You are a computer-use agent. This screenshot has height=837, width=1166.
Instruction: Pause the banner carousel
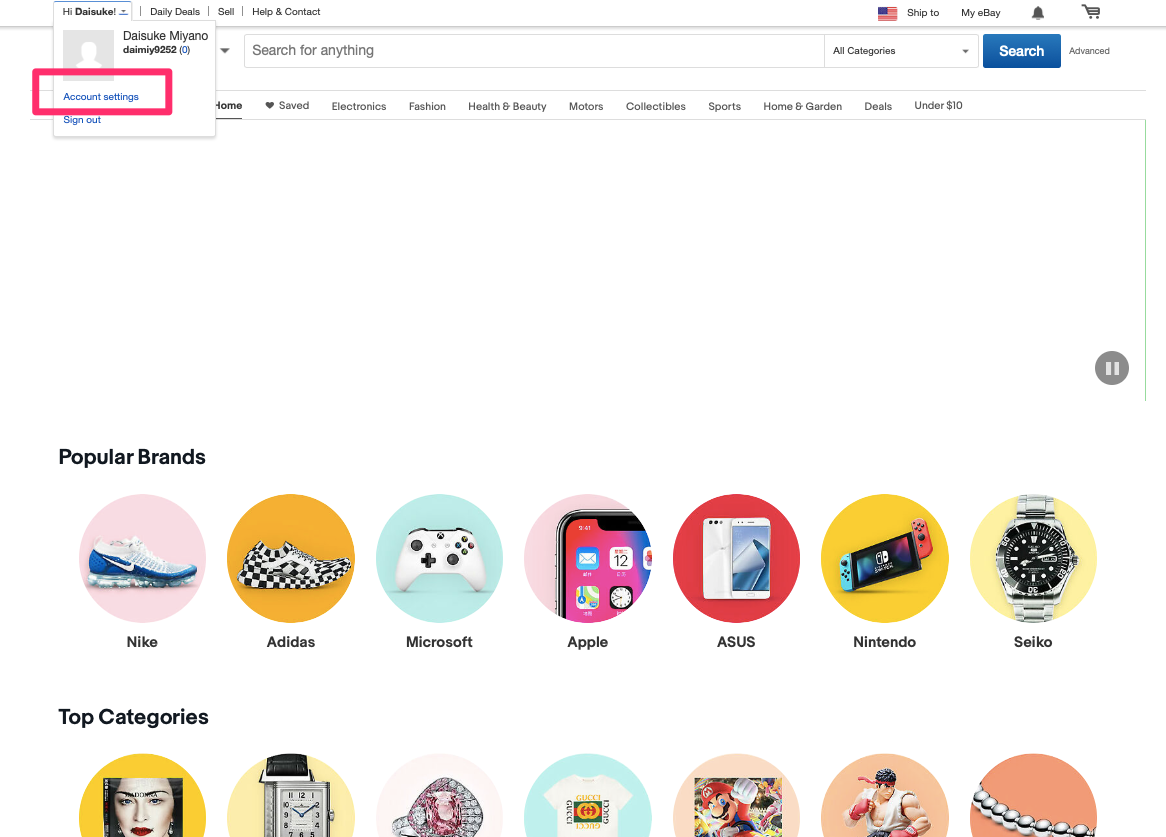[x=1112, y=368]
